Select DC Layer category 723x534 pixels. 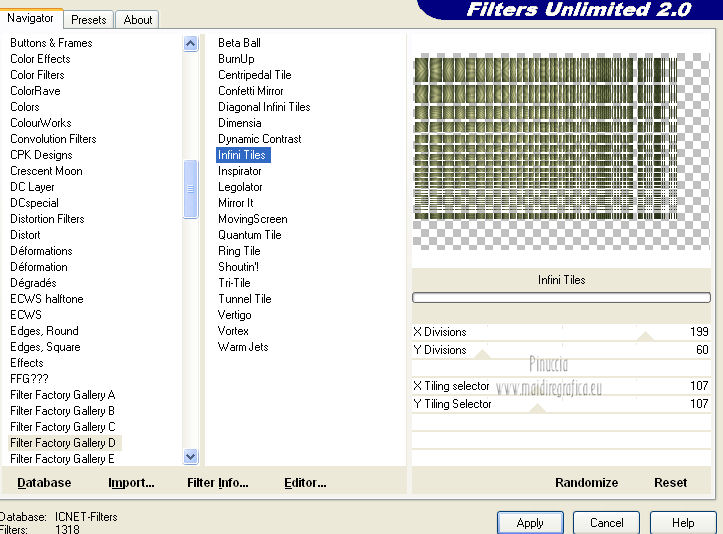(32, 187)
